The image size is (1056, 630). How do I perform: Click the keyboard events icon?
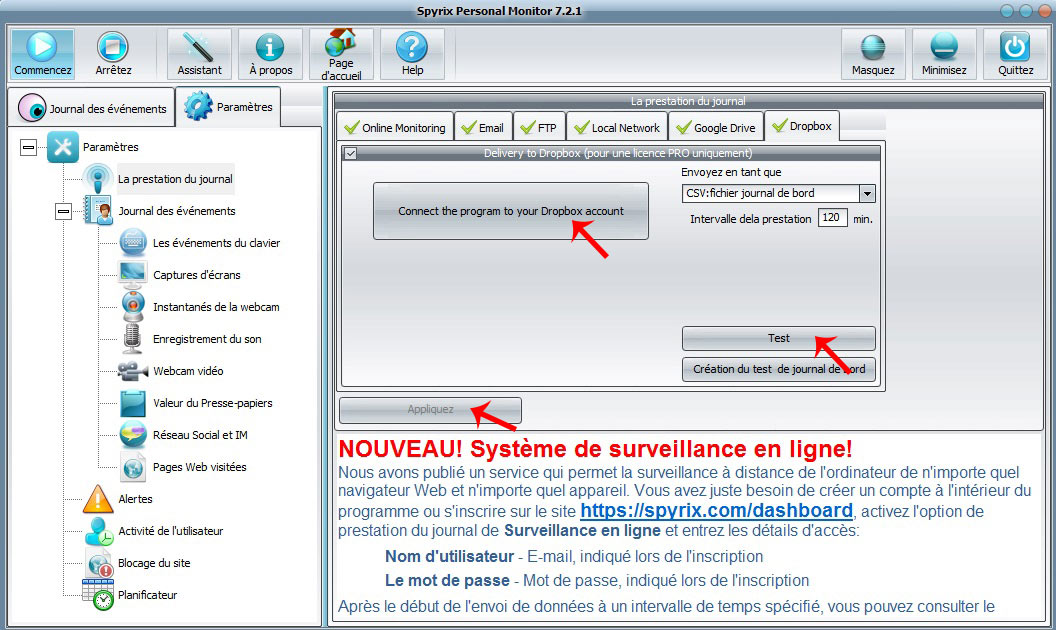click(x=133, y=243)
